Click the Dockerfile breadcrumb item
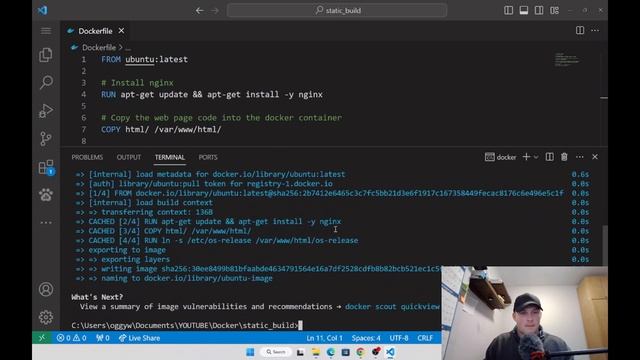The image size is (640, 360). point(99,48)
